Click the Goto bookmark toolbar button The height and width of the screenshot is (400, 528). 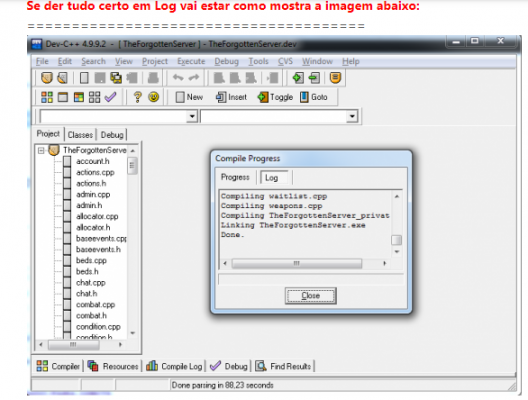tap(314, 97)
